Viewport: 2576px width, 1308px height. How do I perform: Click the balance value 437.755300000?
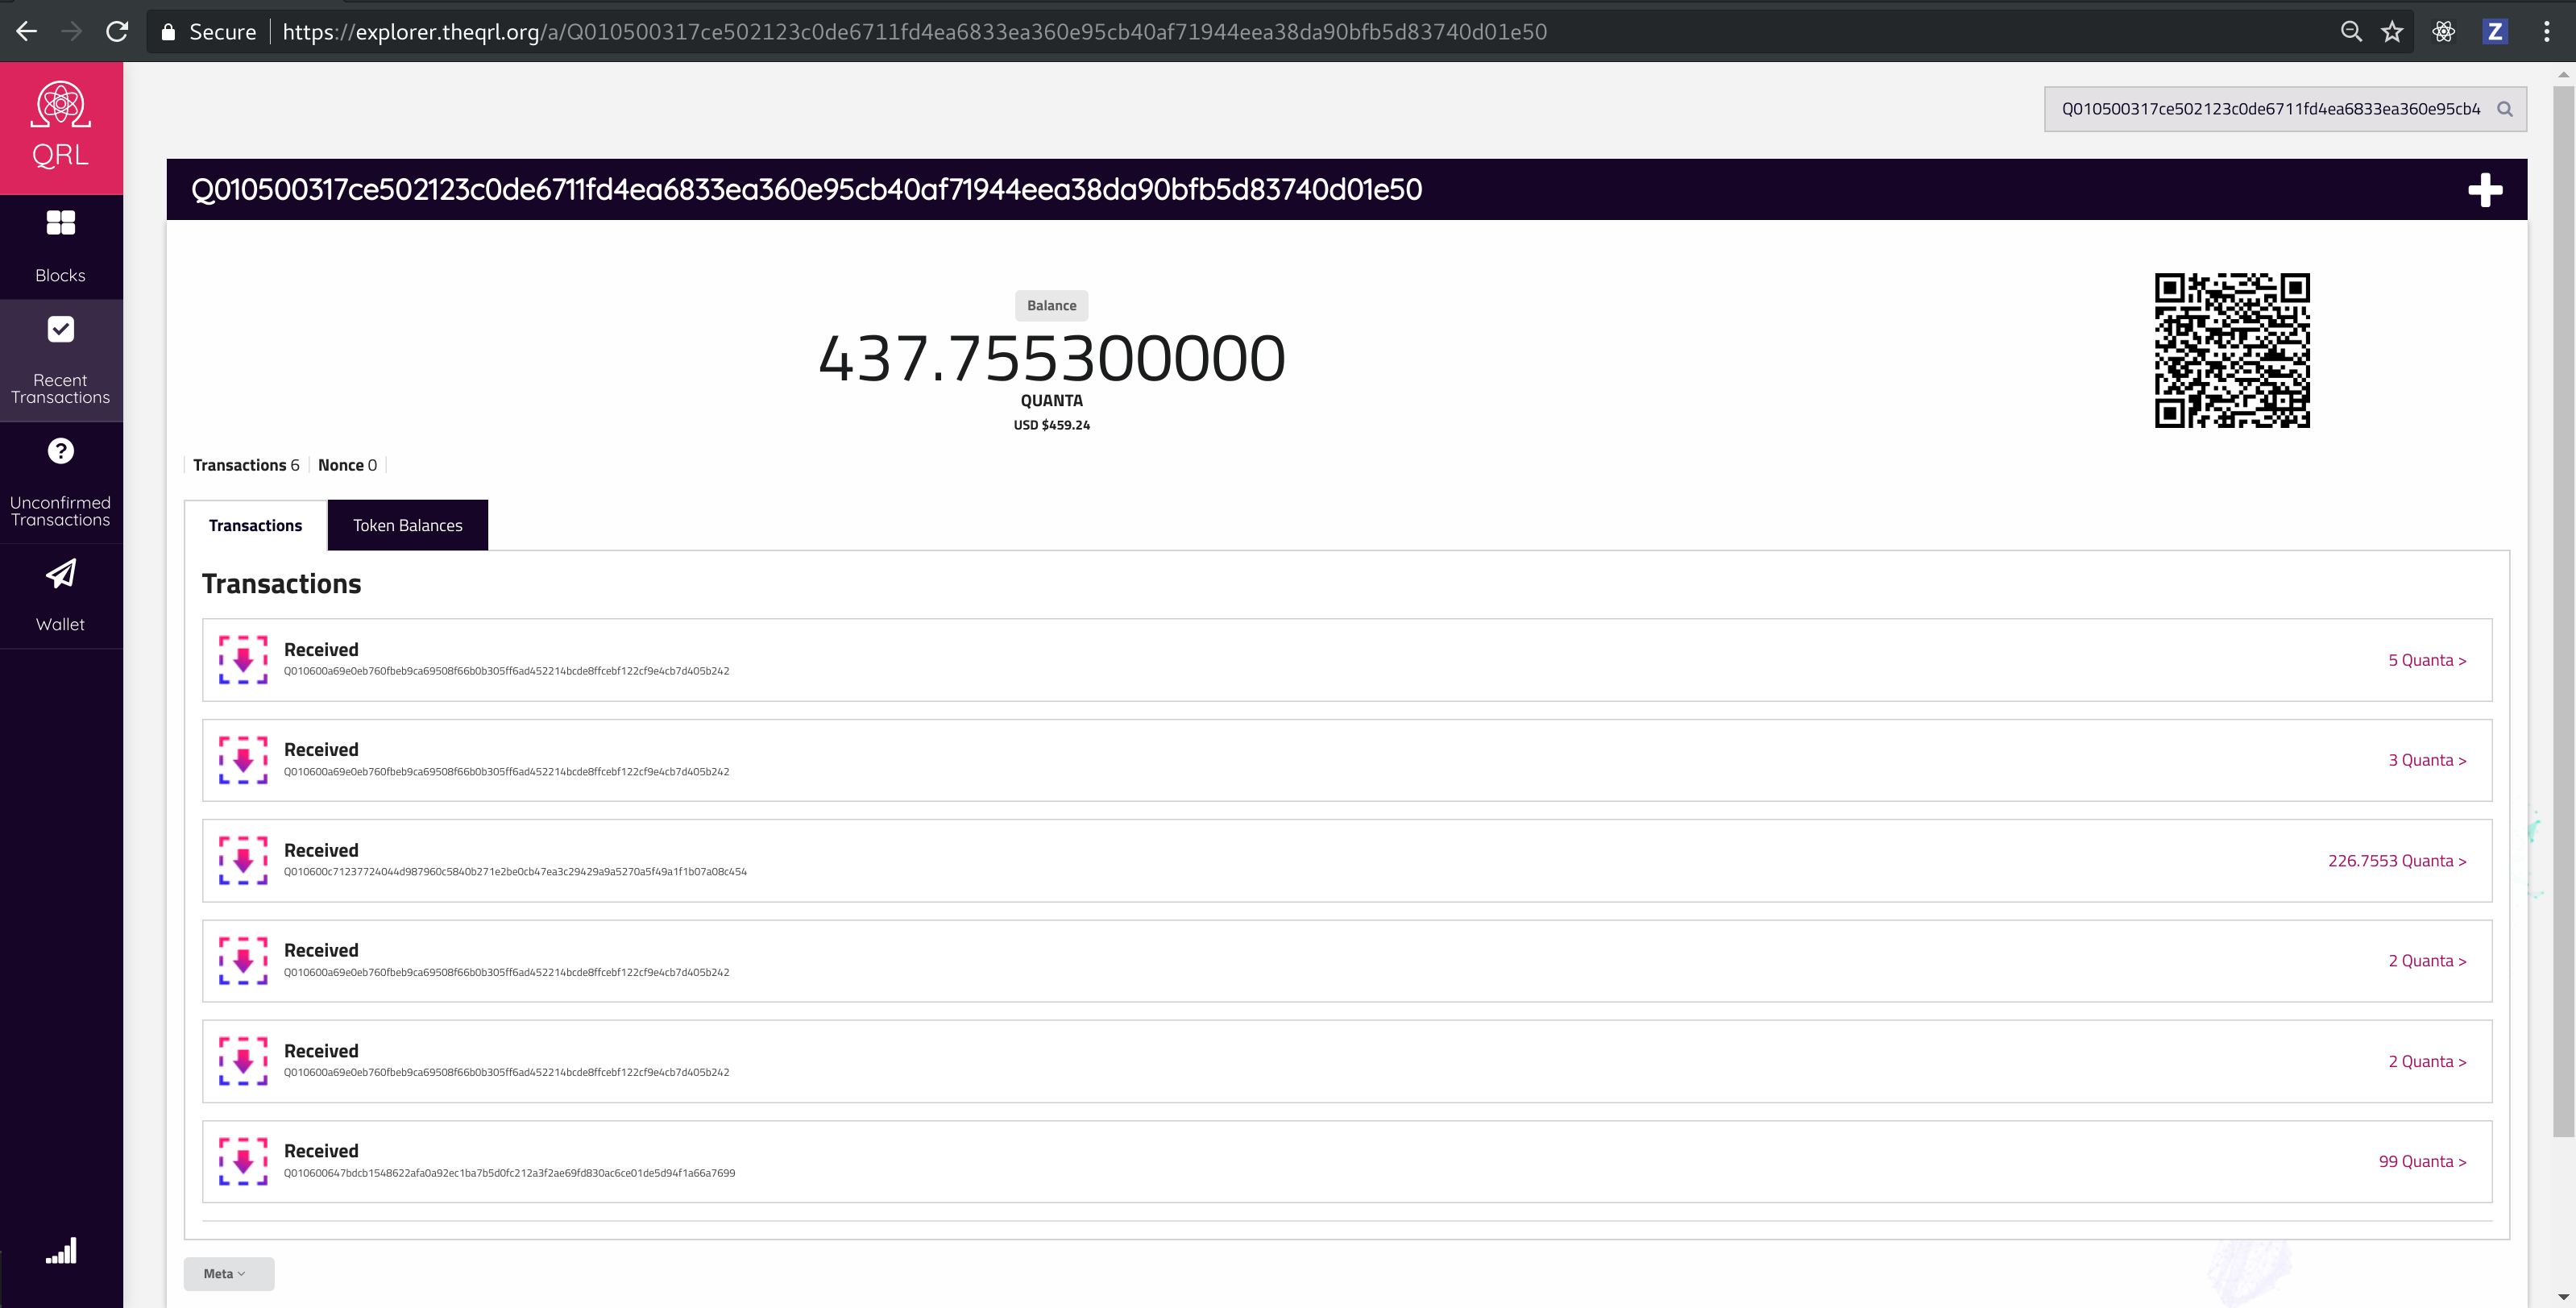[1051, 358]
